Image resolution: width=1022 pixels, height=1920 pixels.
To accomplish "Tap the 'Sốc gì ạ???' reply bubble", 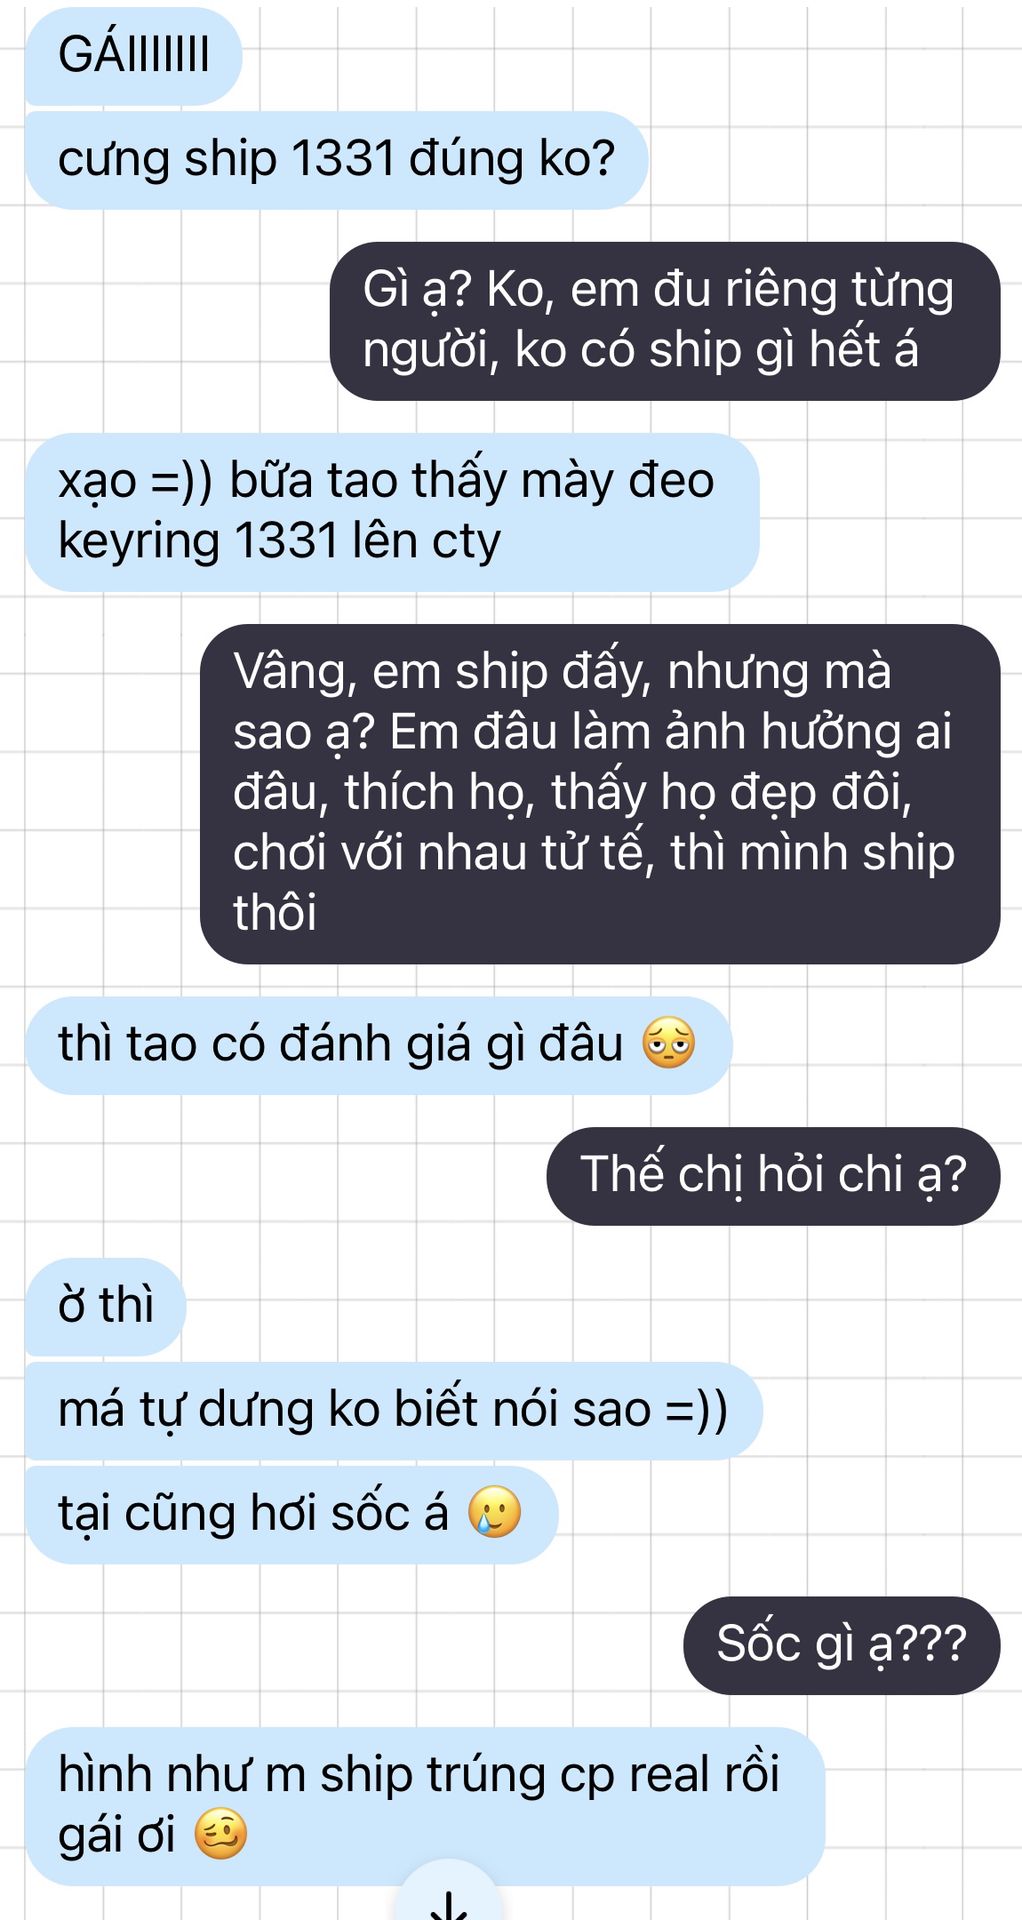I will pyautogui.click(x=842, y=1645).
